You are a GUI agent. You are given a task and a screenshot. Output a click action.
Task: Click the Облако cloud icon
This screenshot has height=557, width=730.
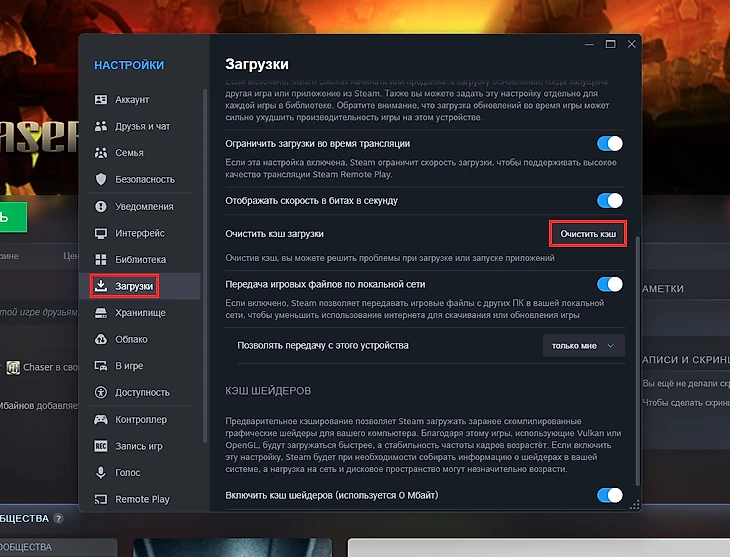(x=101, y=339)
